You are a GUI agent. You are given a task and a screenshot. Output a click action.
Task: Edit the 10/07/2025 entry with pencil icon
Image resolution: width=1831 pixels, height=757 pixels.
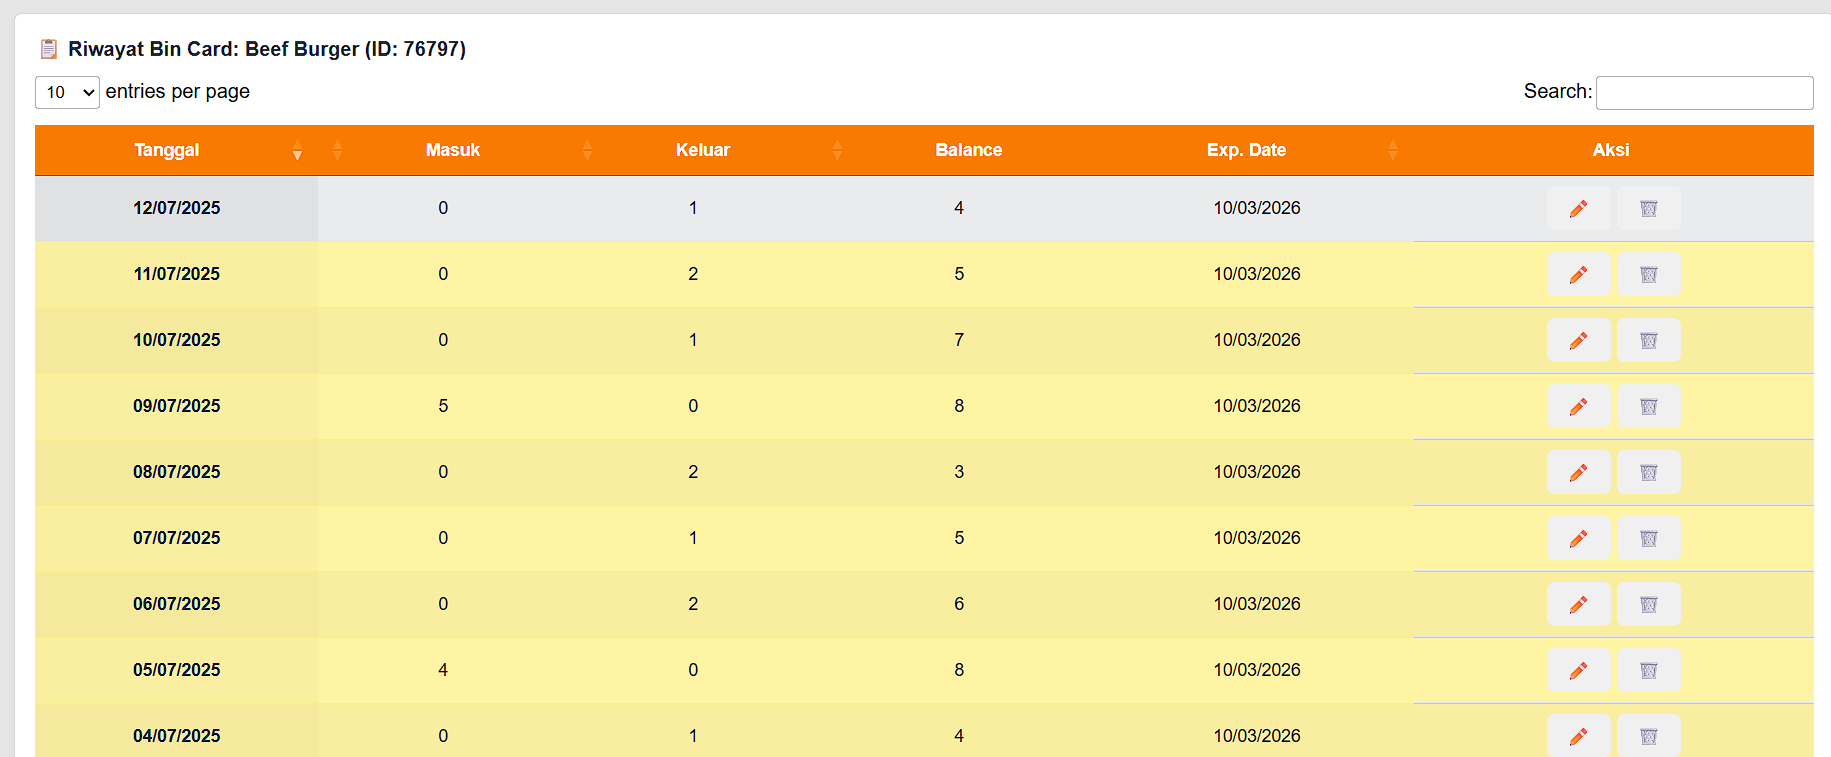click(x=1578, y=340)
